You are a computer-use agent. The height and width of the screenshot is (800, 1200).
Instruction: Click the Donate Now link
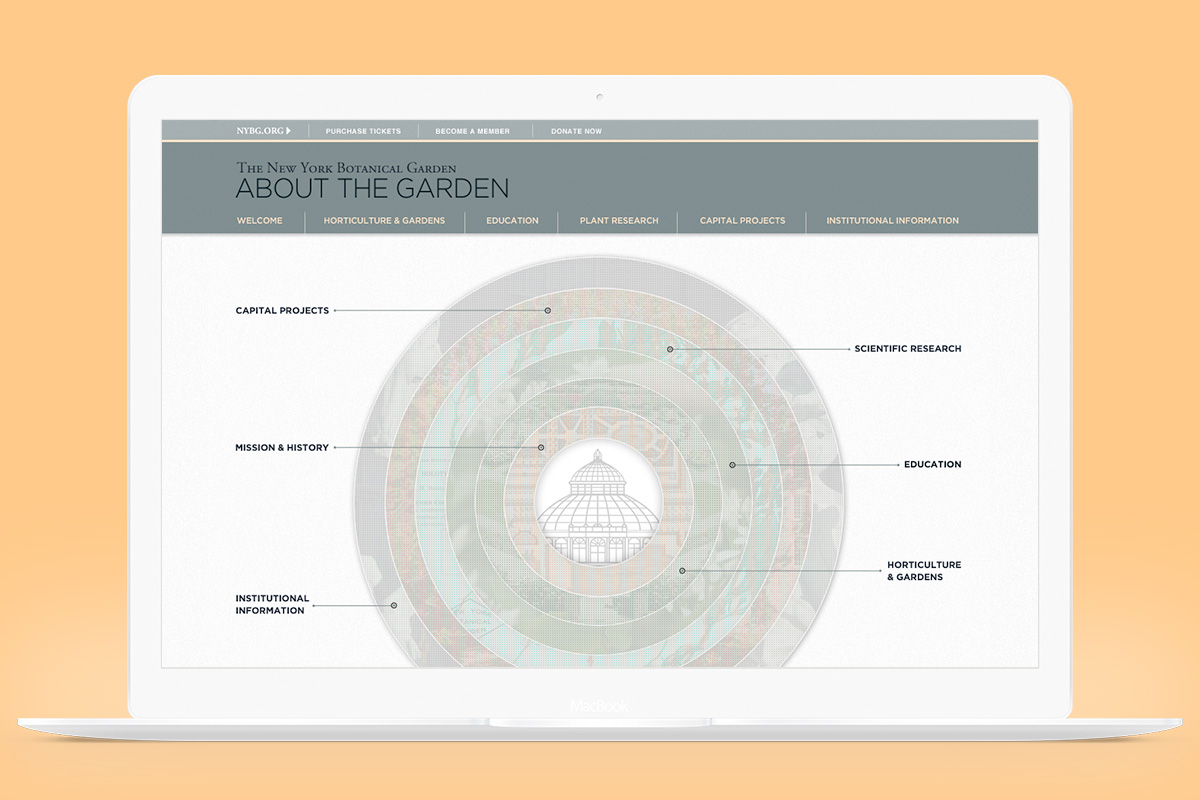pyautogui.click(x=576, y=131)
